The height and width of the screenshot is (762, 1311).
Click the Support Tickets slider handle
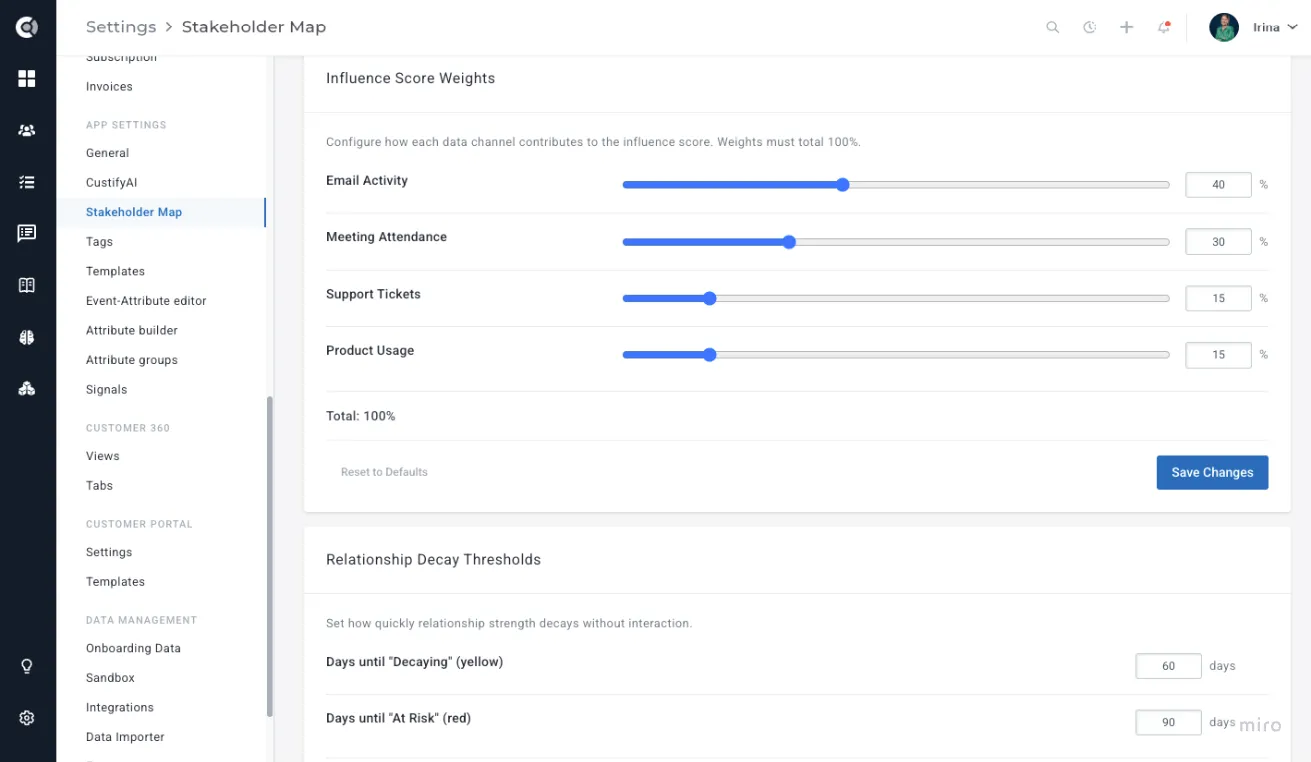click(x=710, y=298)
